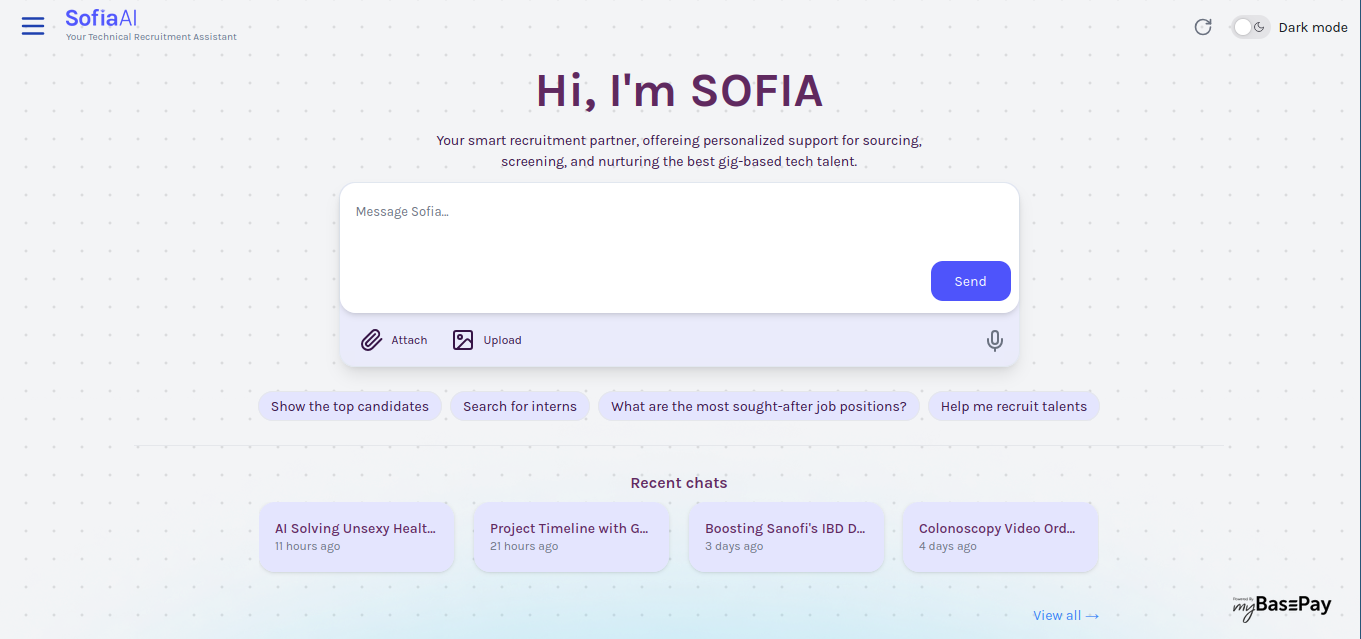
Task: Open the "AI Solving Unsexy Healt..." chat
Action: click(356, 537)
